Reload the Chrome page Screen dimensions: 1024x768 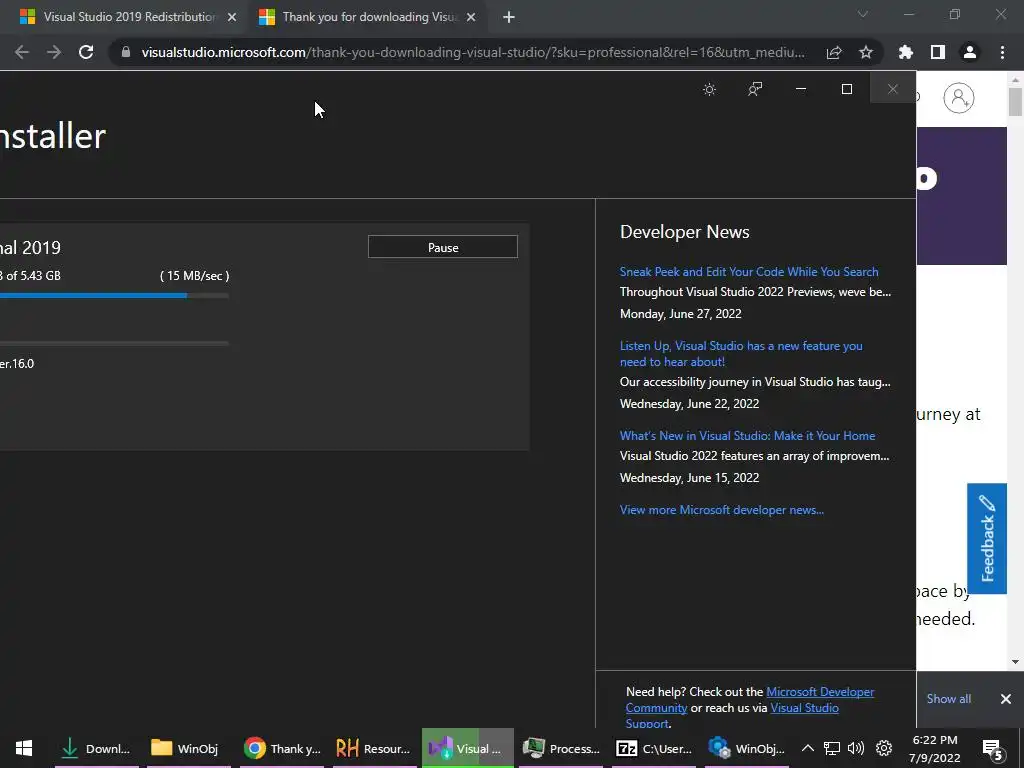86,52
